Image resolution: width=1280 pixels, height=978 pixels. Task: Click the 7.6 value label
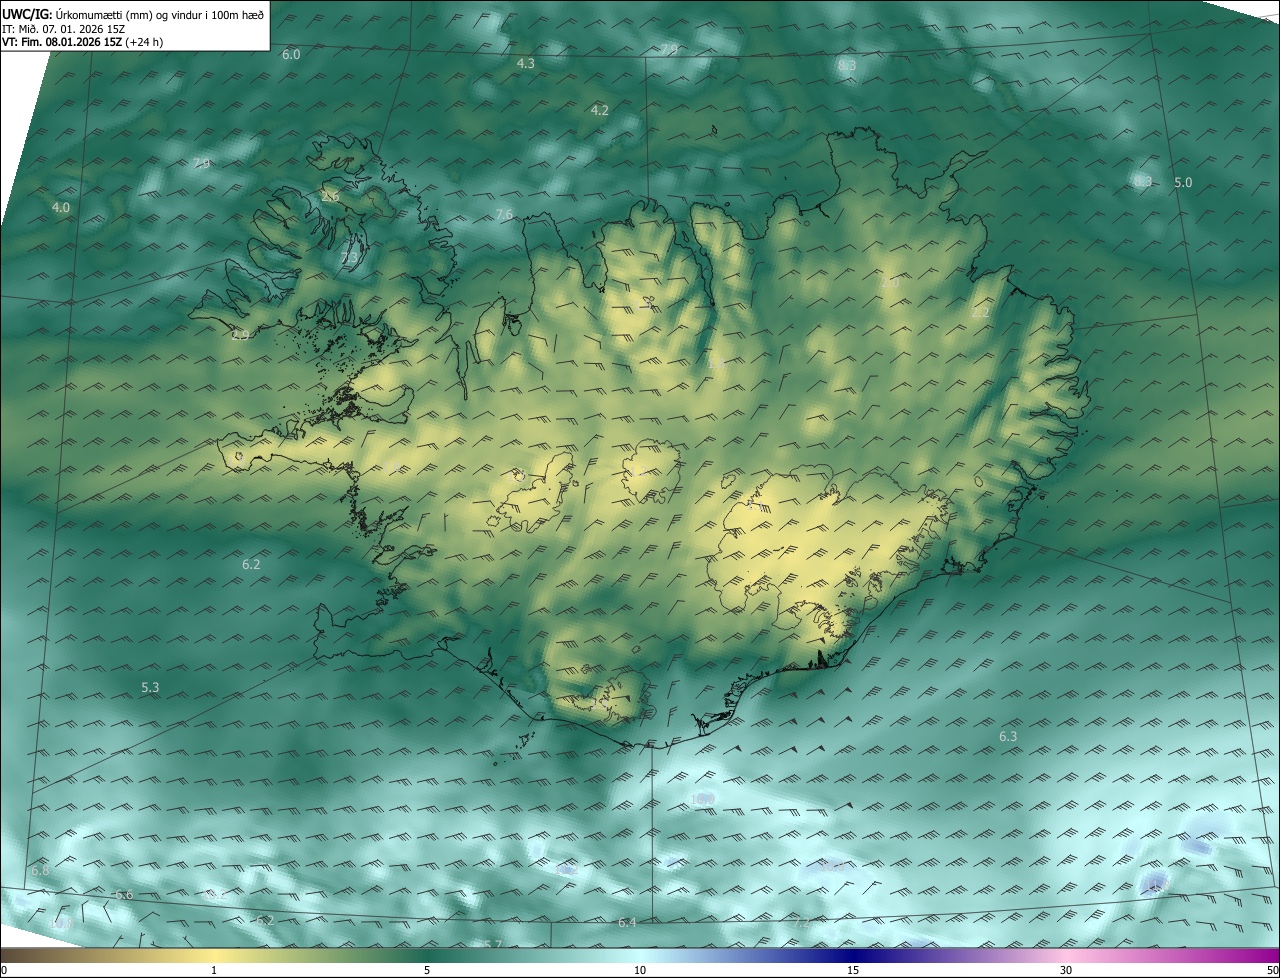coord(504,215)
